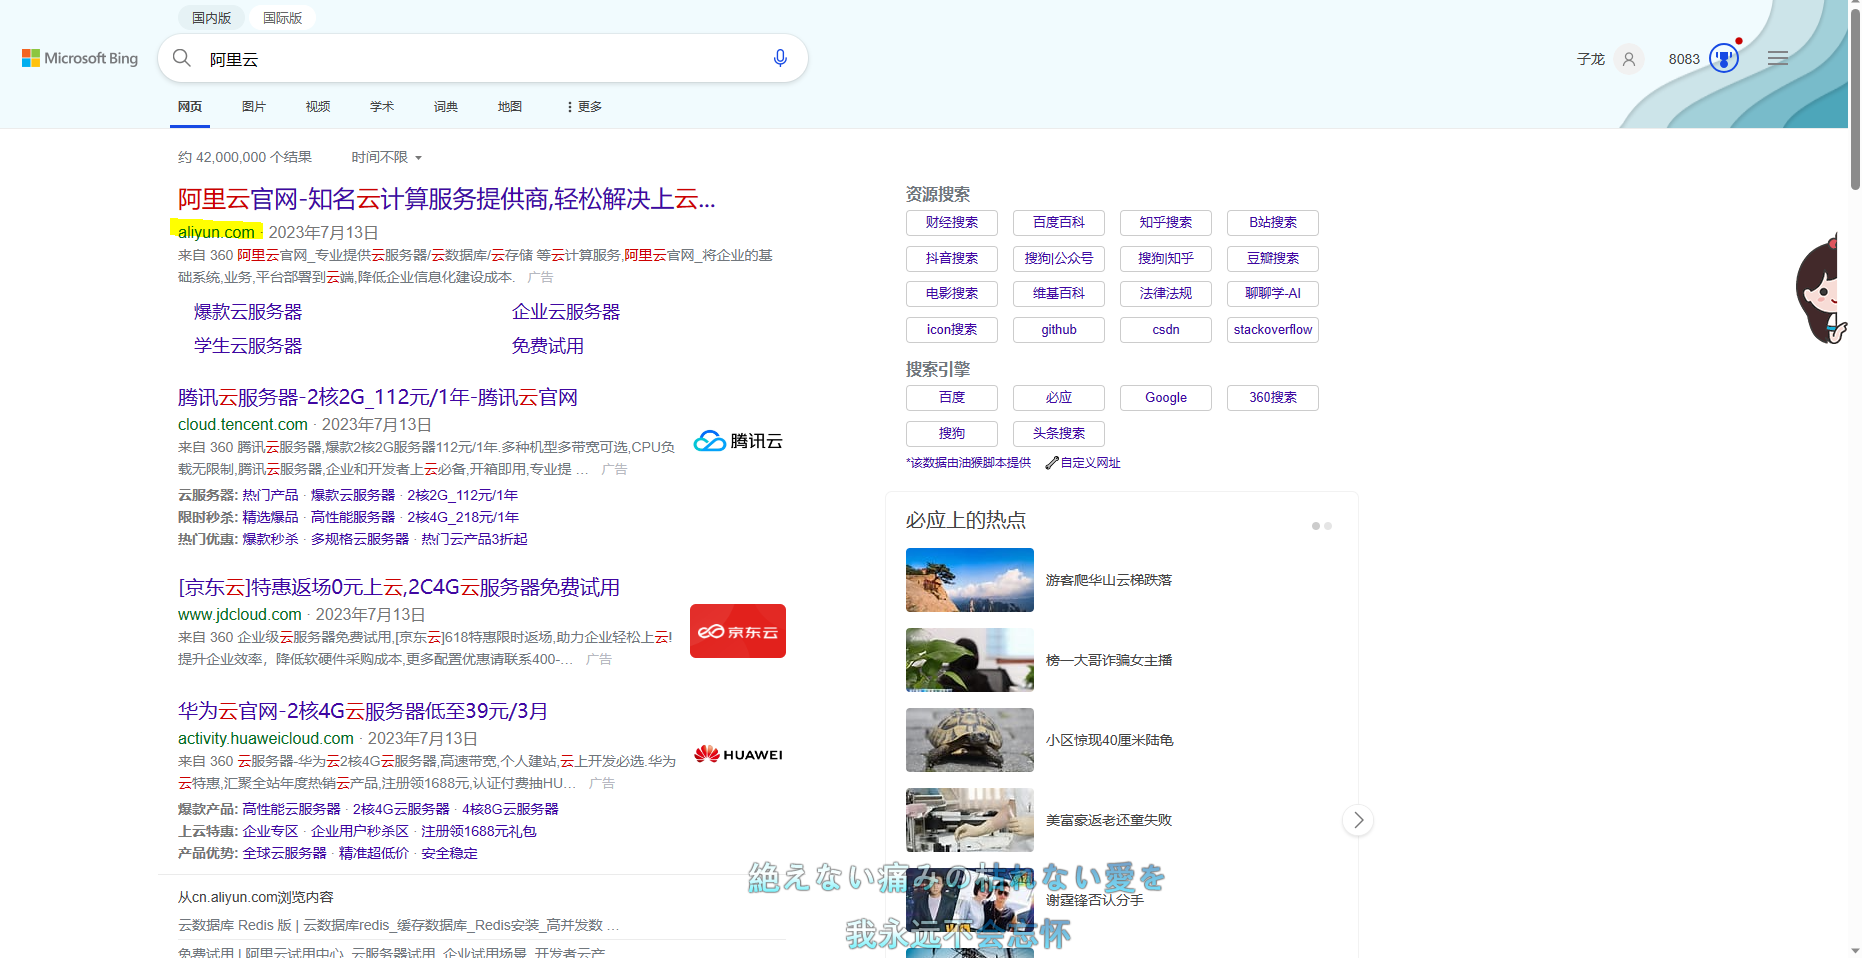Open the 美富豪返老还童失败 hot topic
Viewport: 1862px width, 958px height.
pyautogui.click(x=1109, y=820)
